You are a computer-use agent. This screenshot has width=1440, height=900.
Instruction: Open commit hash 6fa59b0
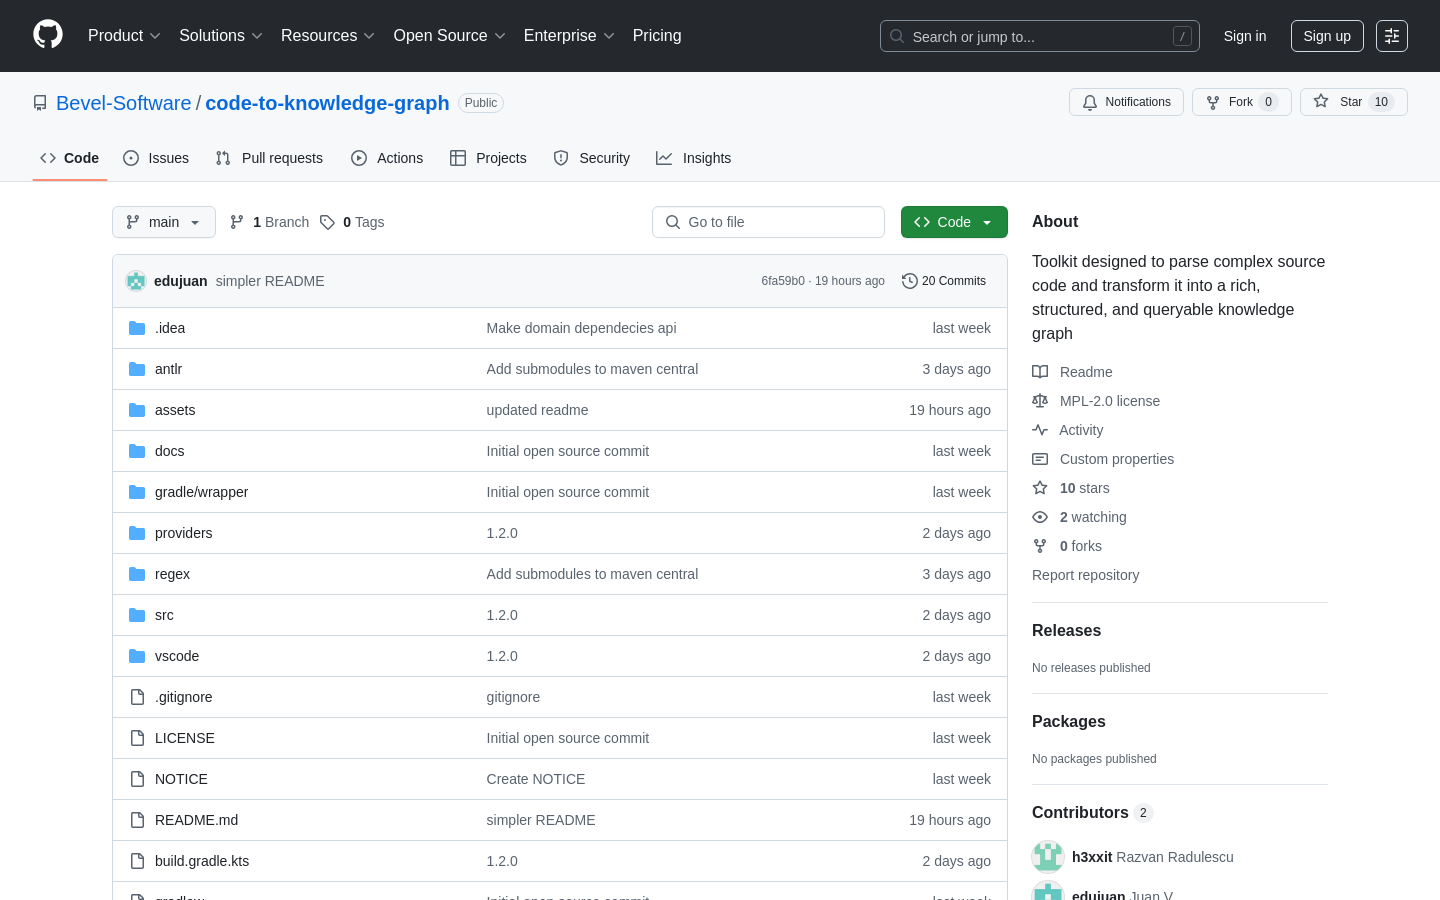(x=783, y=281)
